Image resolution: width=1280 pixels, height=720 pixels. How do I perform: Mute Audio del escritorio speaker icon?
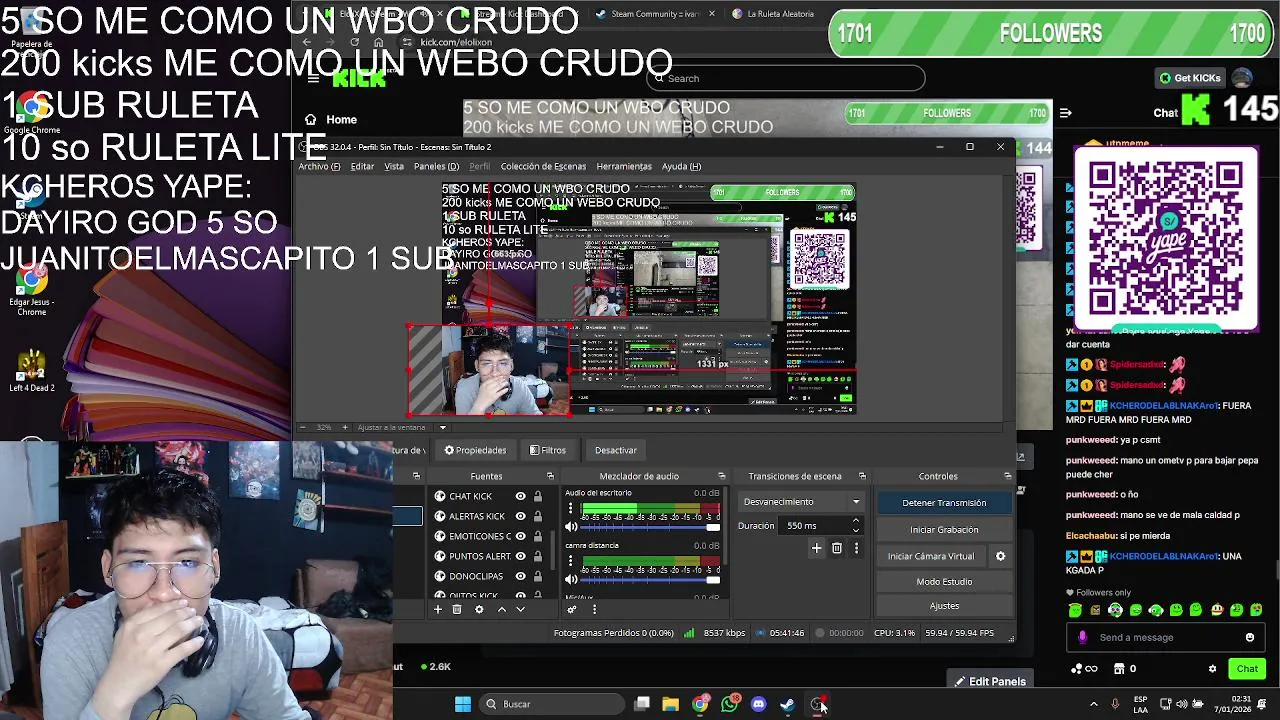click(571, 527)
